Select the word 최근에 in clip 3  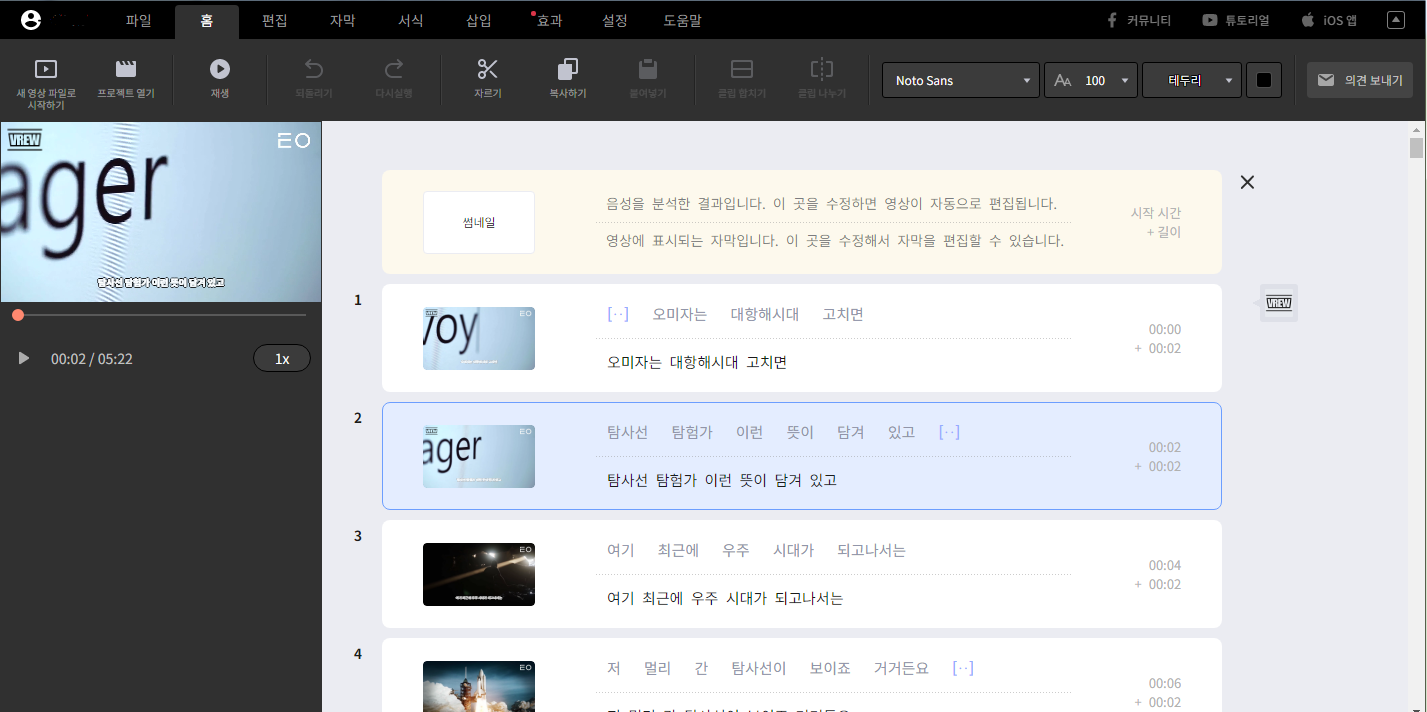(679, 550)
